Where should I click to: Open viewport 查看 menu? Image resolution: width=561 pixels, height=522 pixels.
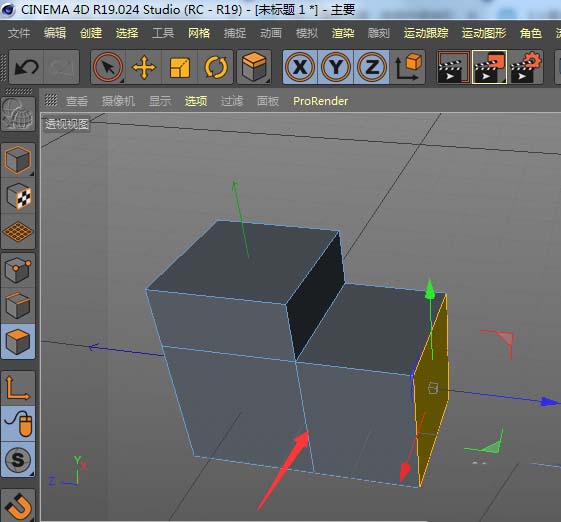pyautogui.click(x=77, y=101)
